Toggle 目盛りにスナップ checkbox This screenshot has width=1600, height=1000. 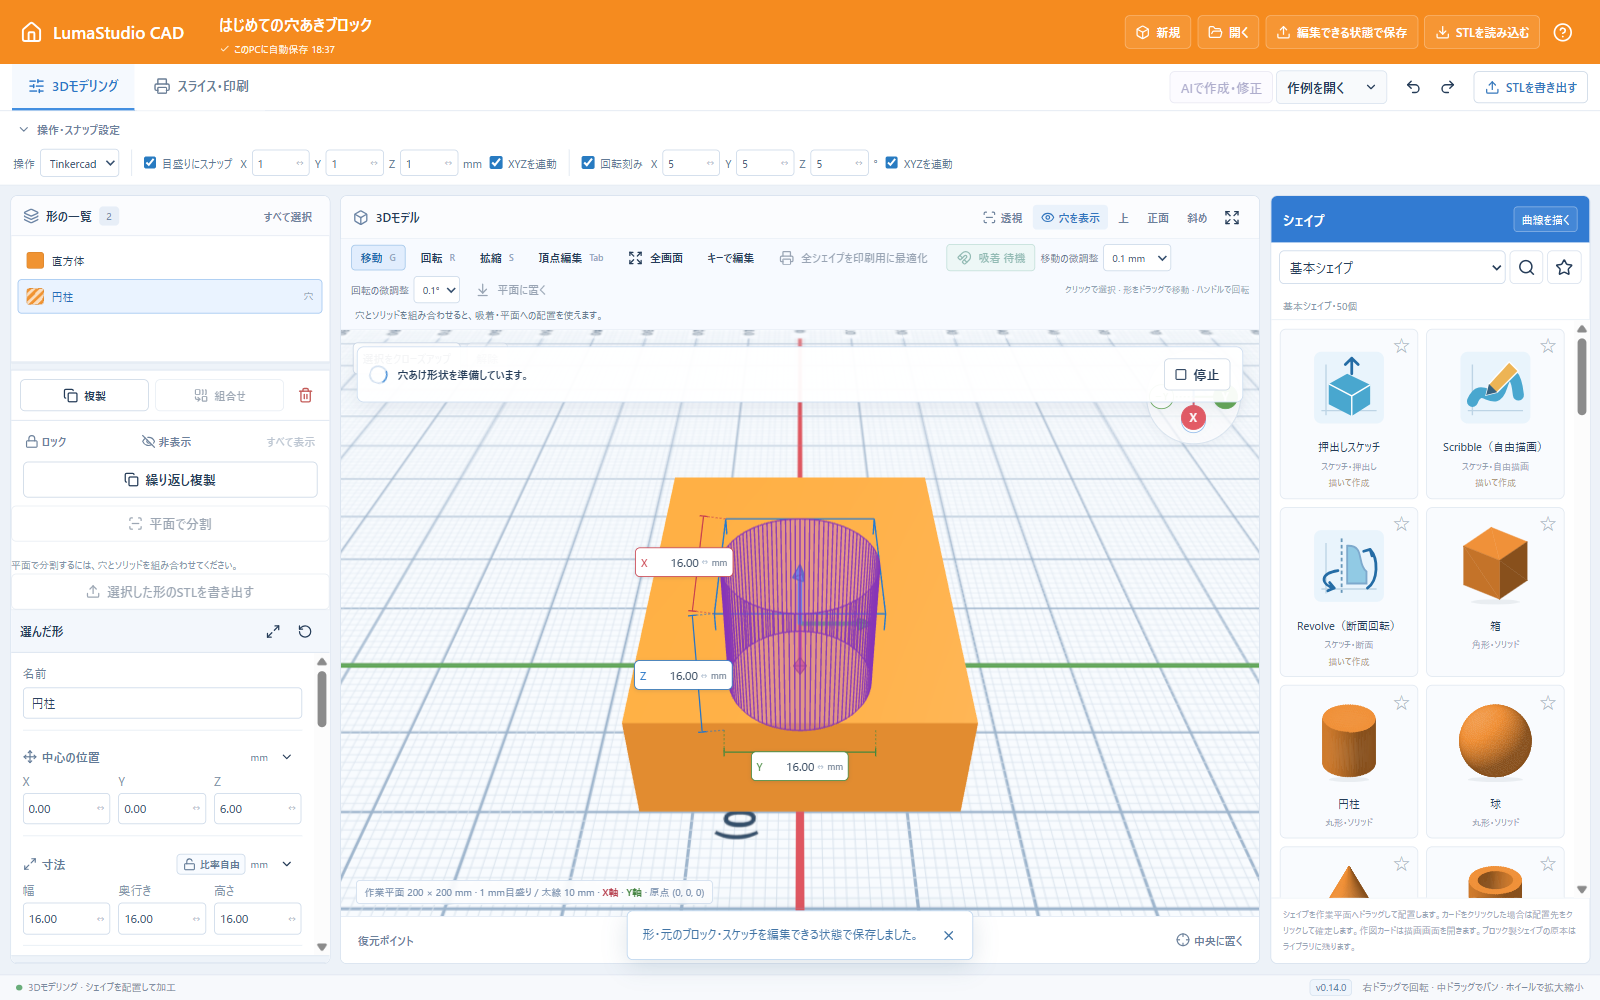(150, 163)
